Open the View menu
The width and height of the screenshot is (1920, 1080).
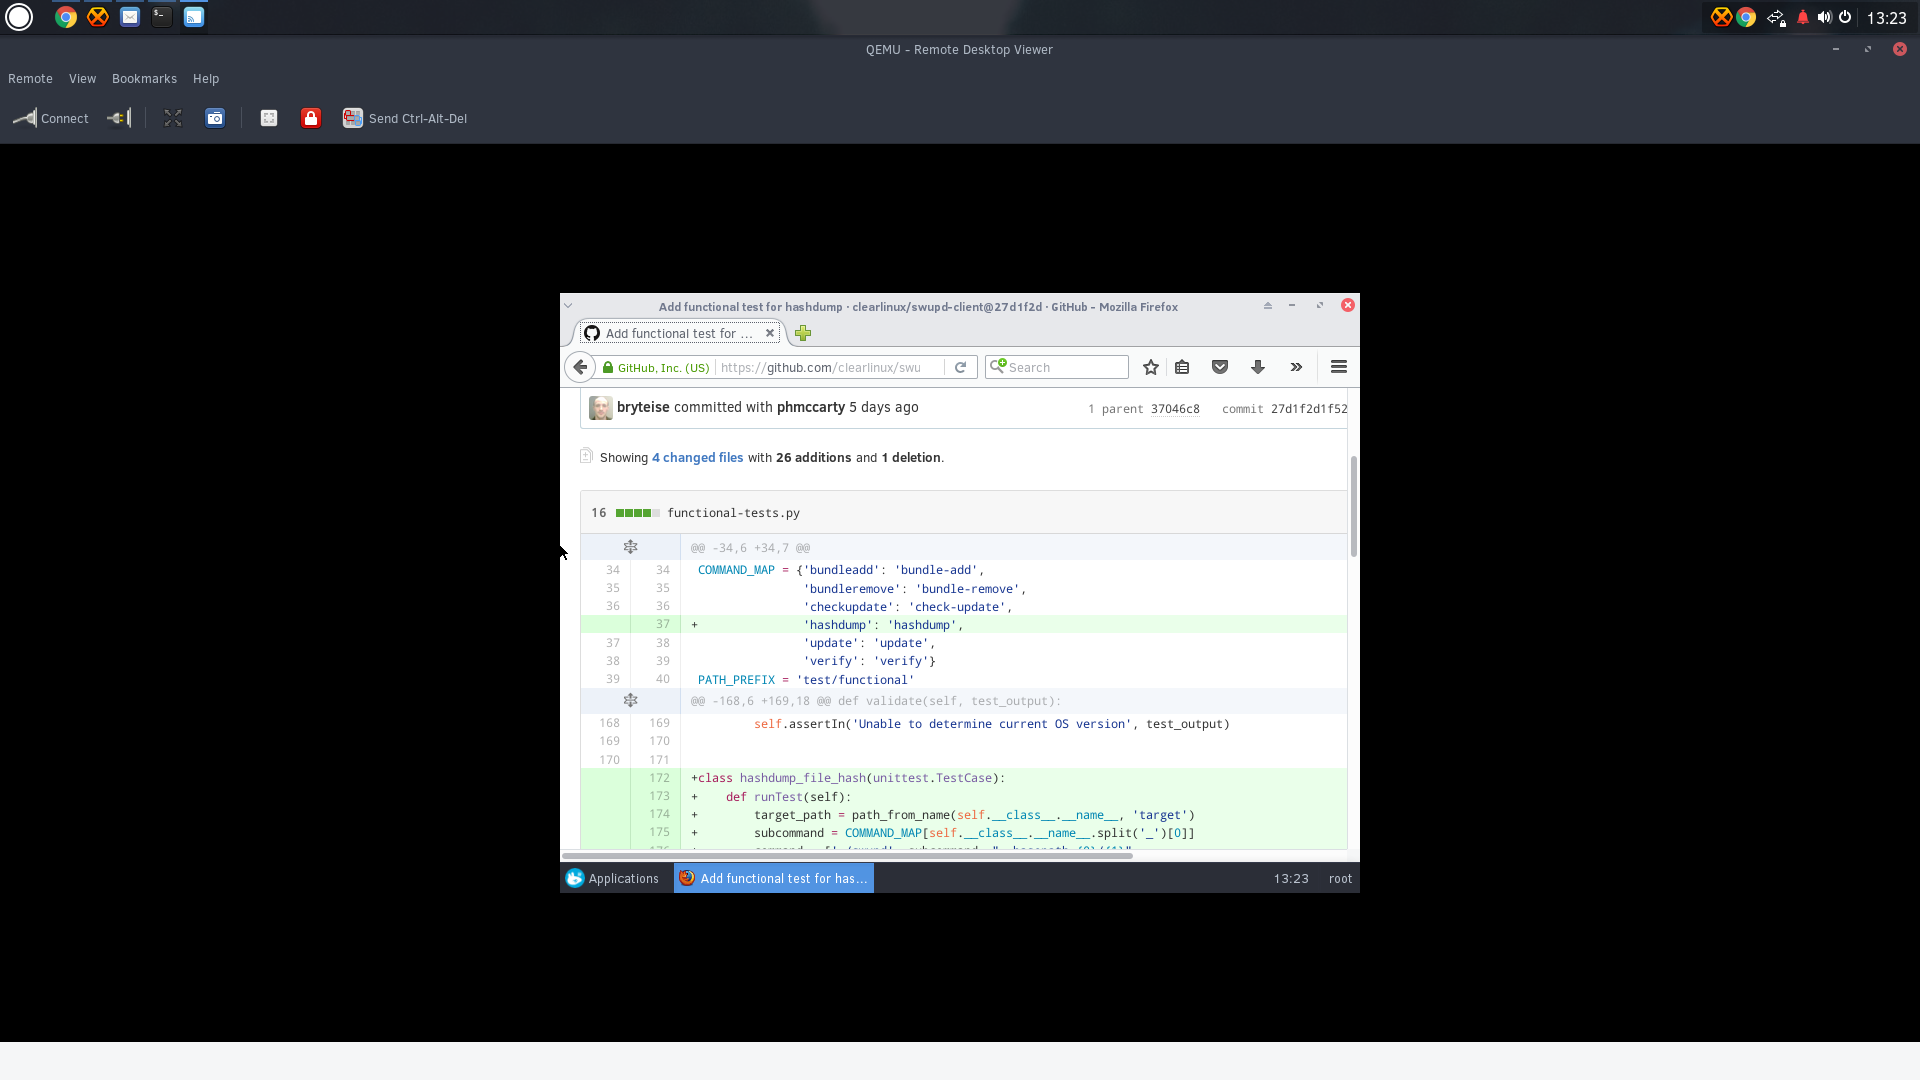pos(82,79)
